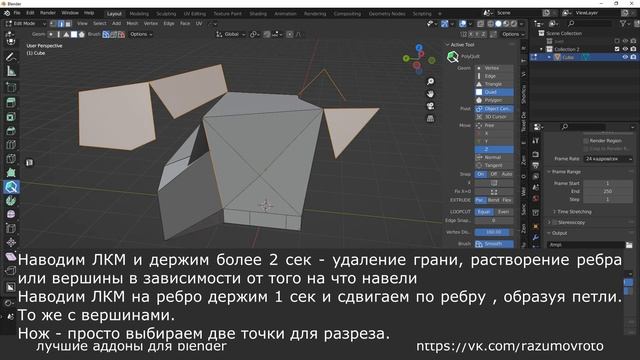Open the Global transform orientation dropdown
This screenshot has height=360, width=640.
pyautogui.click(x=231, y=34)
